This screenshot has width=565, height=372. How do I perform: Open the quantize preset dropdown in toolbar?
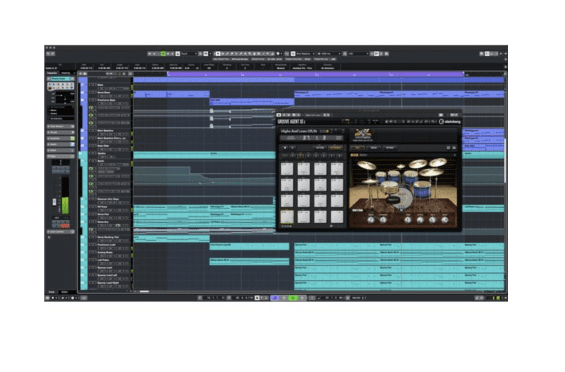358,54
